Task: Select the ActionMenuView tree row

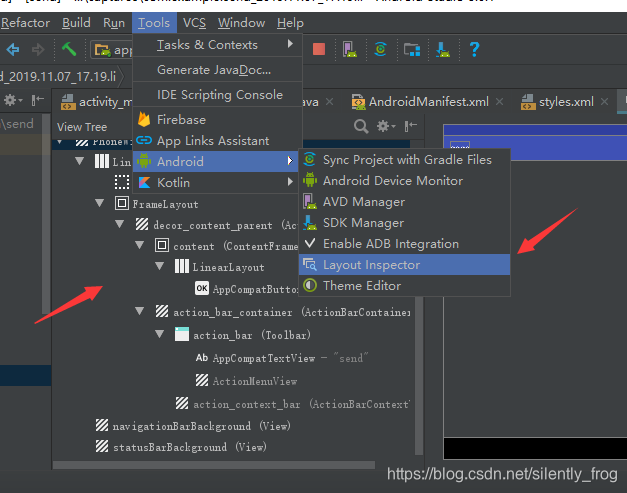Action: click(x=246, y=381)
